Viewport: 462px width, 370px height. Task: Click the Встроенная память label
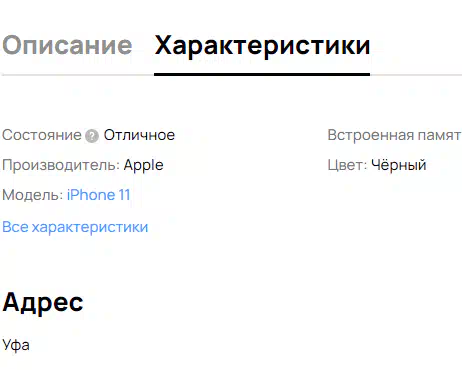394,135
